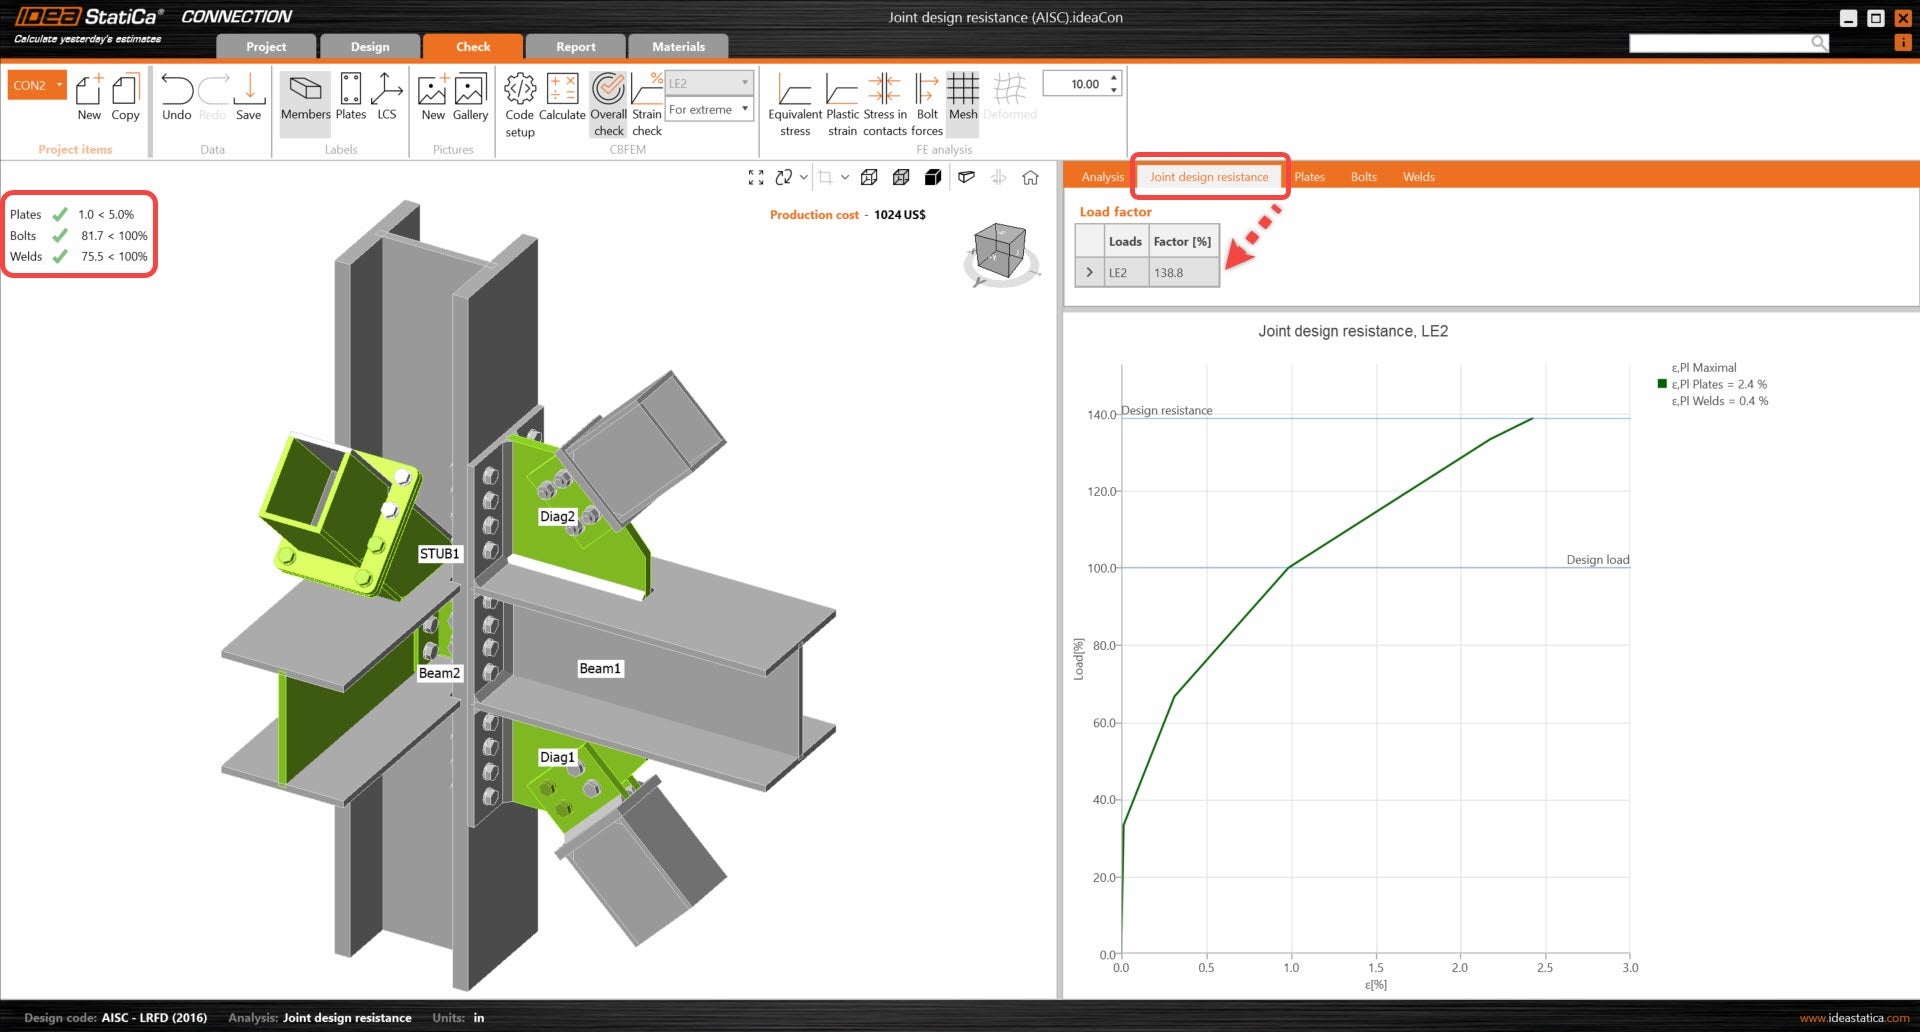Switch to the Report tab
Image resolution: width=1920 pixels, height=1032 pixels.
[575, 46]
